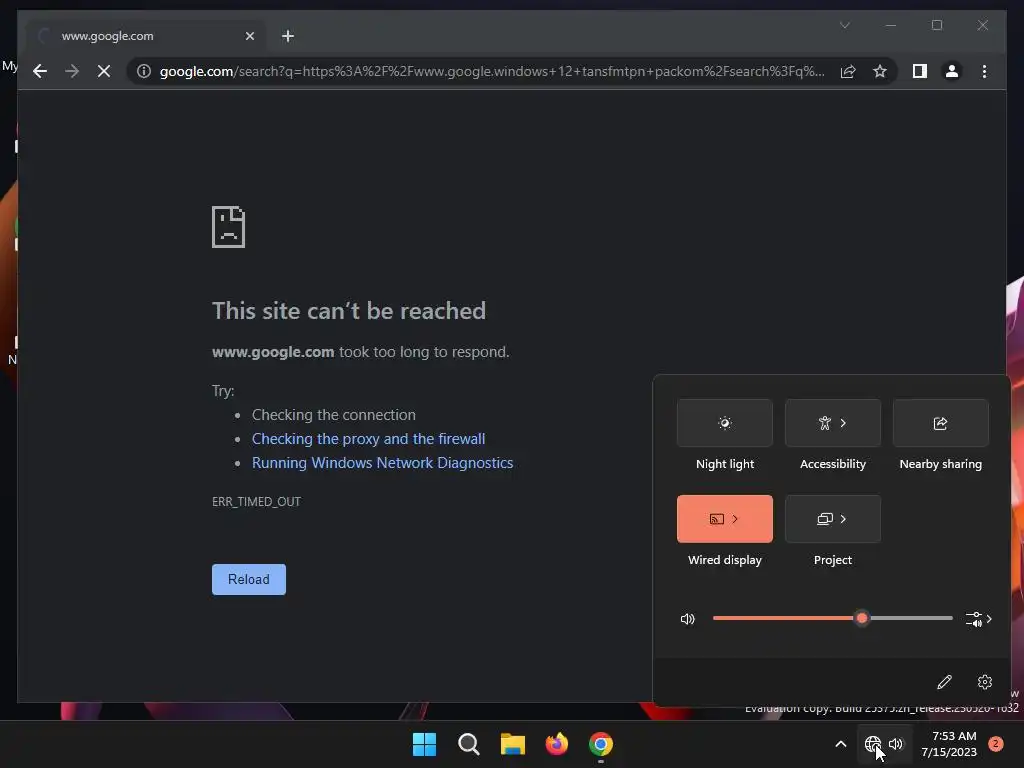Image resolution: width=1024 pixels, height=768 pixels.
Task: Bookmark this tab with the star icon
Action: click(x=880, y=71)
